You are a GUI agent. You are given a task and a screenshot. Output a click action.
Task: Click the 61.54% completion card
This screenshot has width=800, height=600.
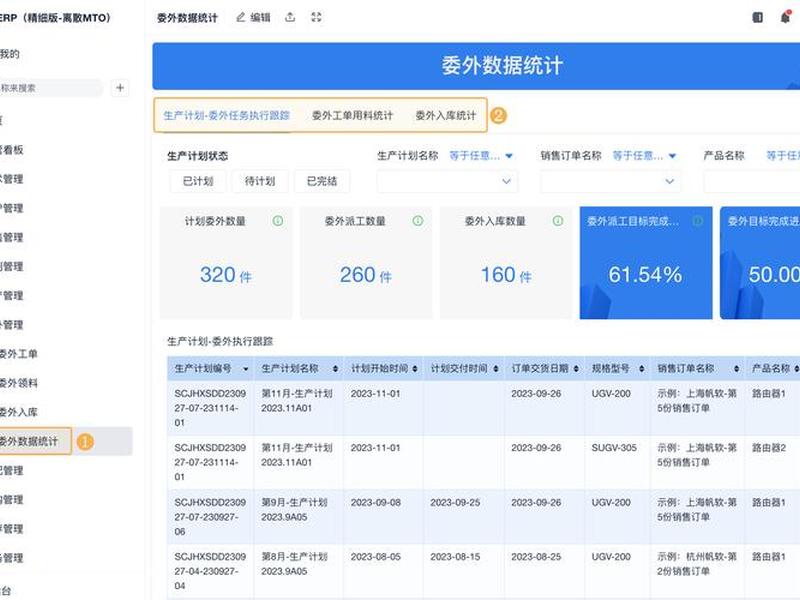pos(646,263)
